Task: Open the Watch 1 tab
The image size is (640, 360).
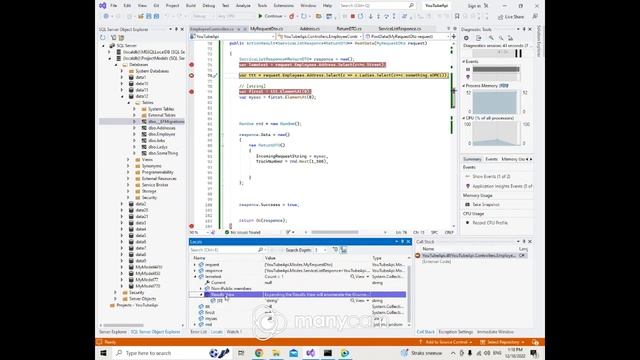Action: pos(234,332)
